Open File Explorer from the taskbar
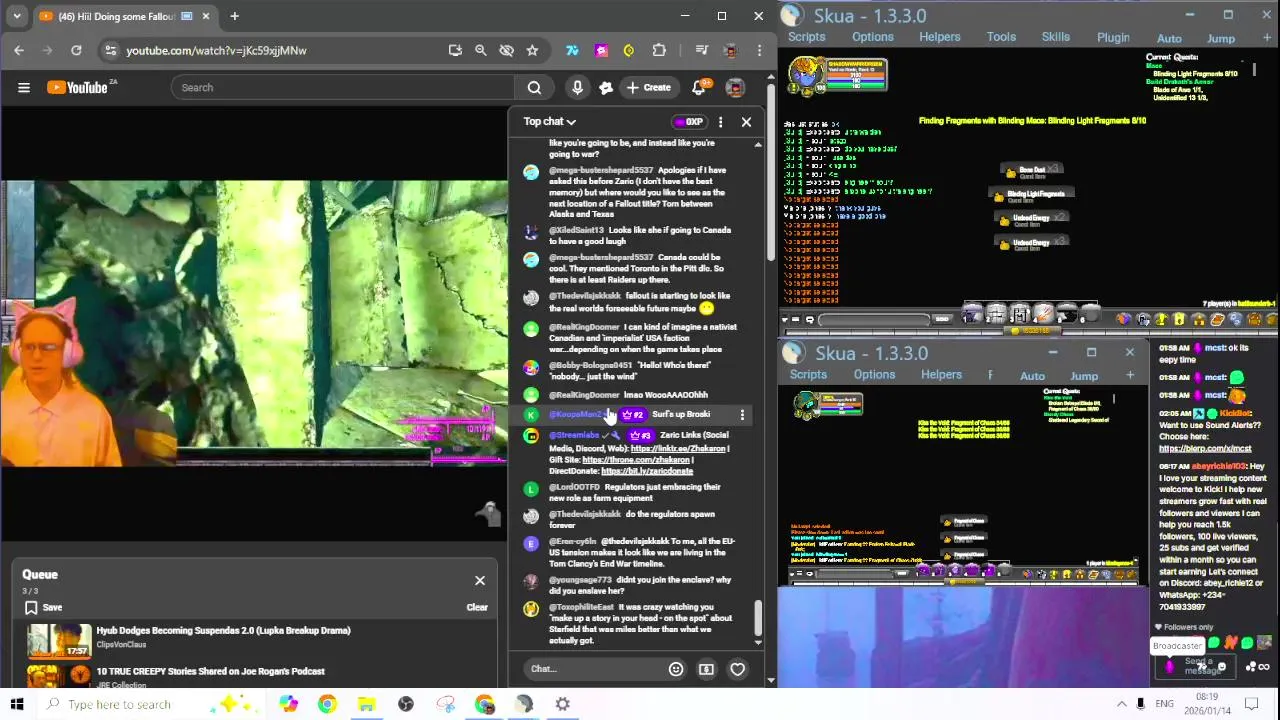The image size is (1280, 720). pos(366,704)
